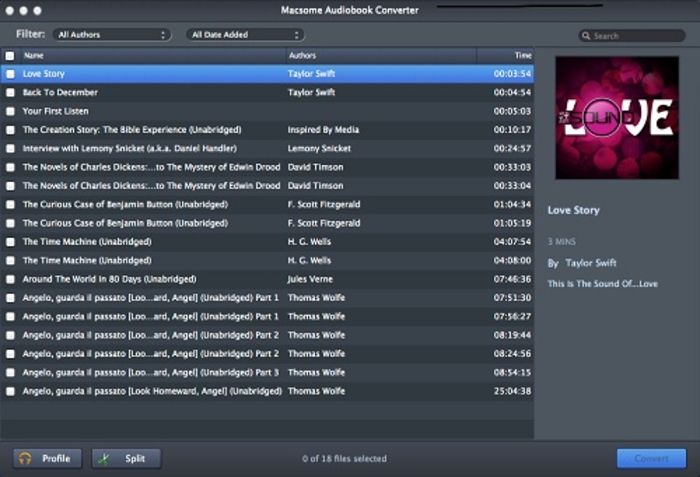Select the Angelo Part 3 row
Image resolution: width=700 pixels, height=477 pixels.
pyautogui.click(x=267, y=373)
